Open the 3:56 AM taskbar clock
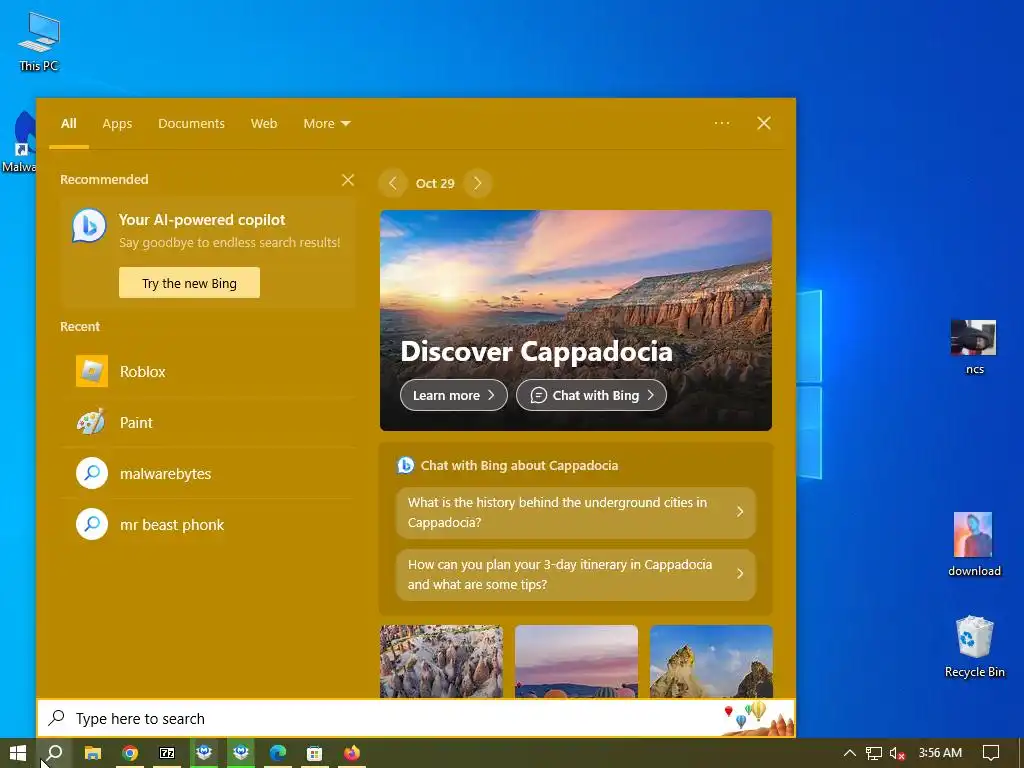The image size is (1024, 768). [x=940, y=753]
